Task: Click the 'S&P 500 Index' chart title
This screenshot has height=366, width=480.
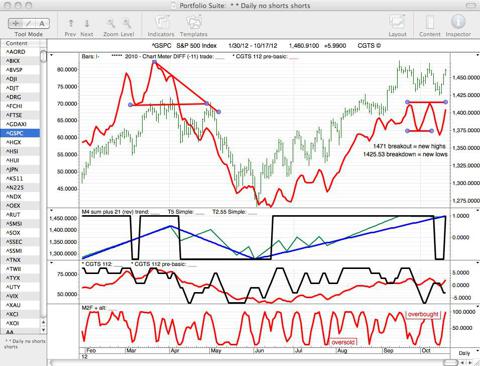Action: [196, 46]
